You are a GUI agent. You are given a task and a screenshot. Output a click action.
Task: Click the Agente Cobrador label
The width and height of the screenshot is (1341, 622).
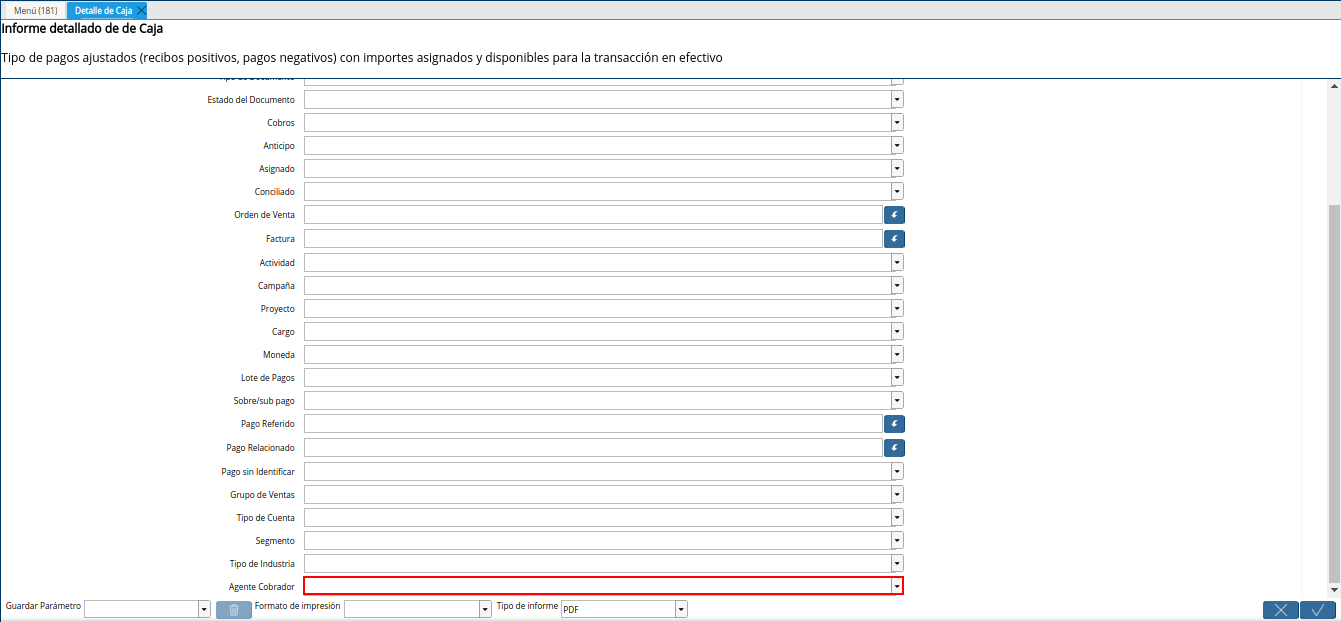coord(262,587)
